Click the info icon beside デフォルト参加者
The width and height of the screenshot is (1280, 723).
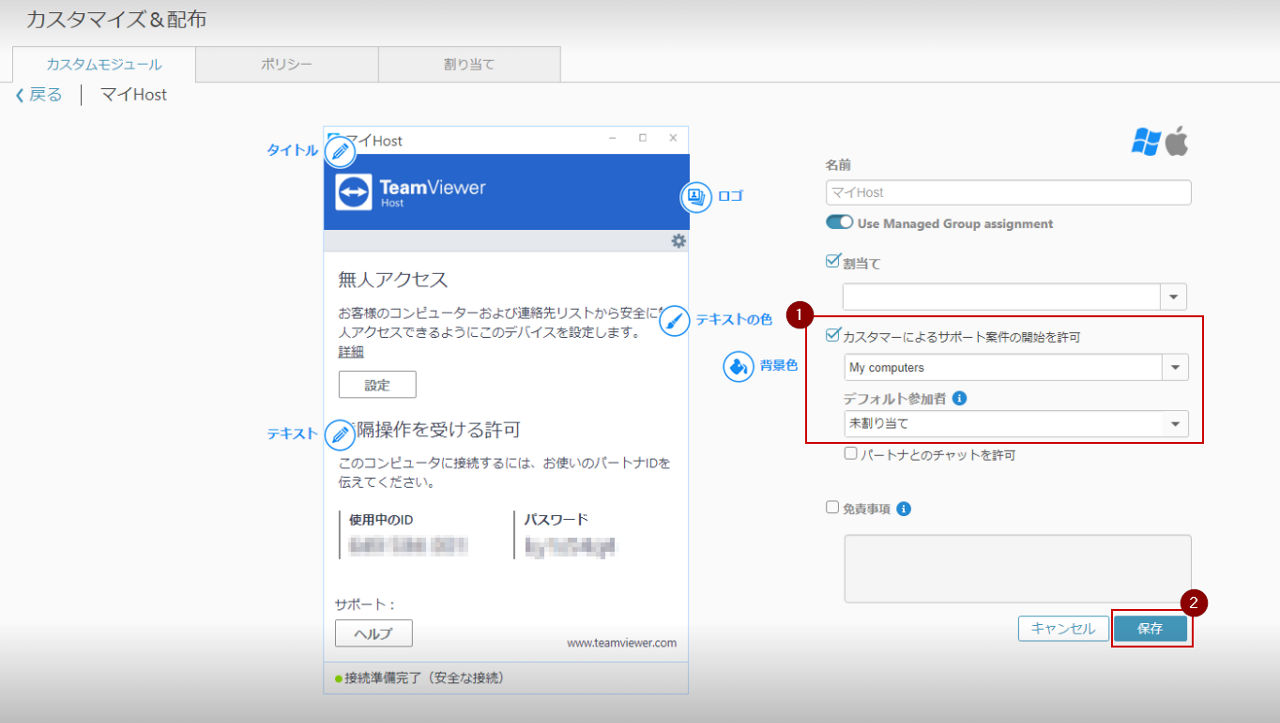[960, 398]
